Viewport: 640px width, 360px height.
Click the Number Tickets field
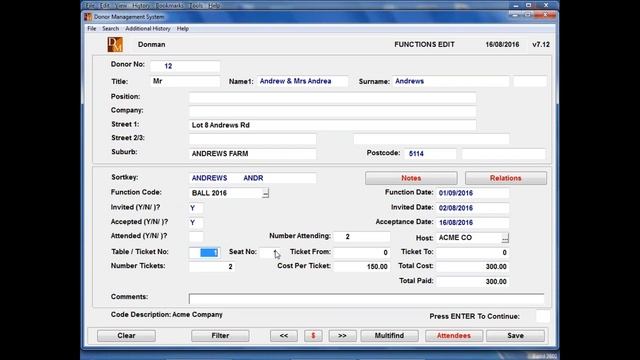pyautogui.click(x=212, y=267)
